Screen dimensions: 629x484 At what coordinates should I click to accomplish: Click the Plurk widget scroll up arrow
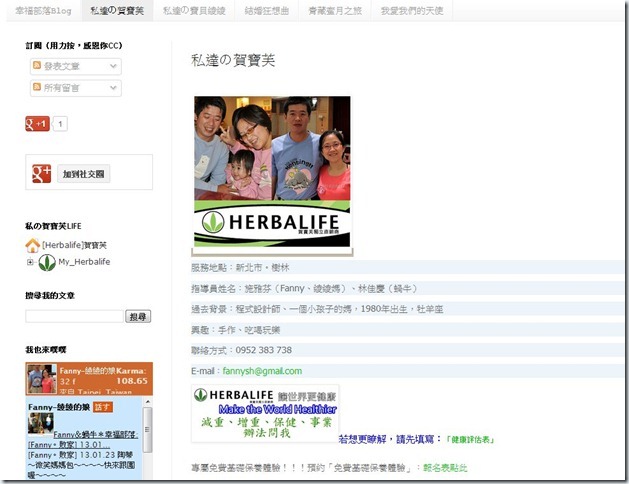[148, 402]
